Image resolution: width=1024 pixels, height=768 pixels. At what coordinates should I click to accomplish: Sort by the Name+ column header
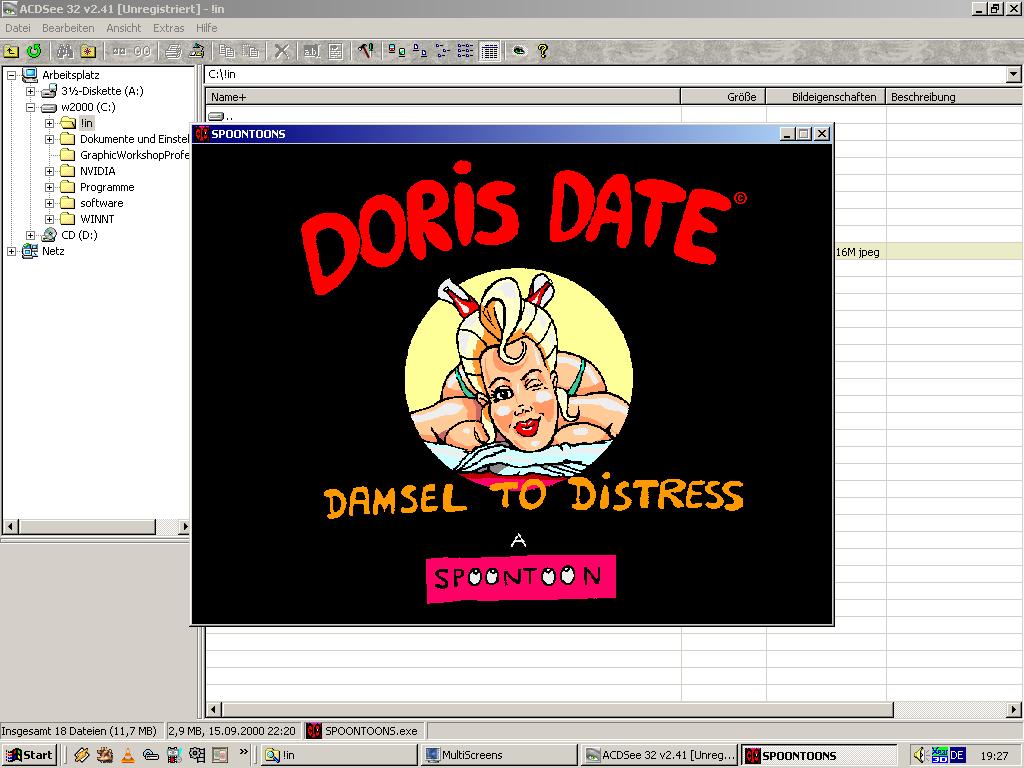click(x=443, y=97)
